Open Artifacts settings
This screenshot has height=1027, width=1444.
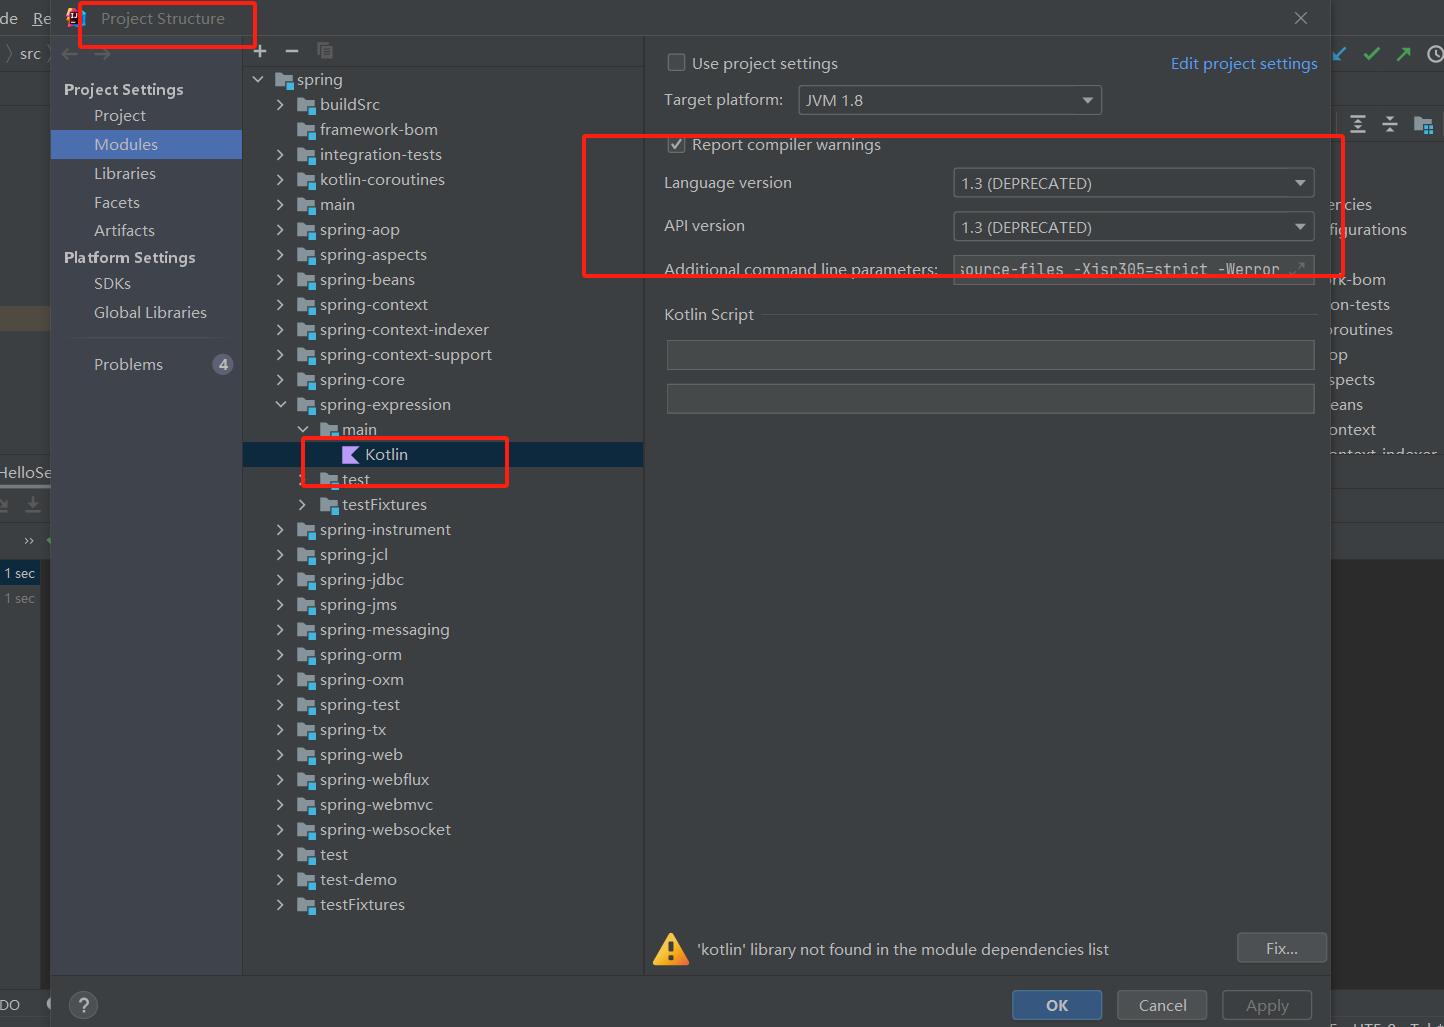click(124, 231)
